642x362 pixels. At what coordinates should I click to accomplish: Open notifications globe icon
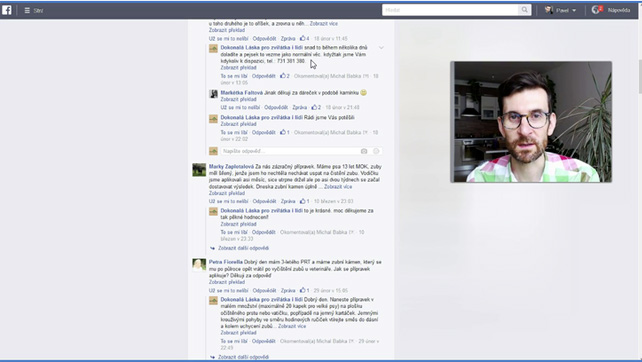596,10
